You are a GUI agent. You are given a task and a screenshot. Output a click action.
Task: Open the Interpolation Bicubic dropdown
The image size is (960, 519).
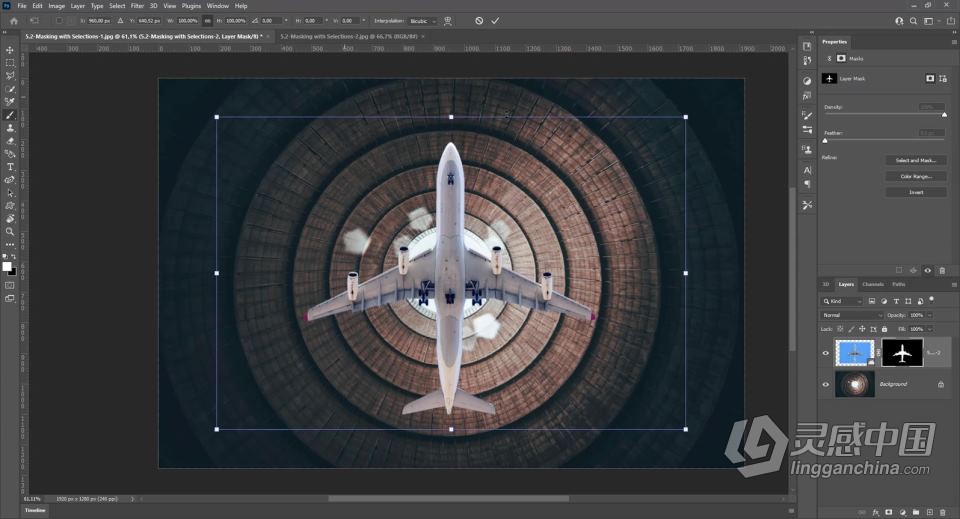[x=422, y=21]
